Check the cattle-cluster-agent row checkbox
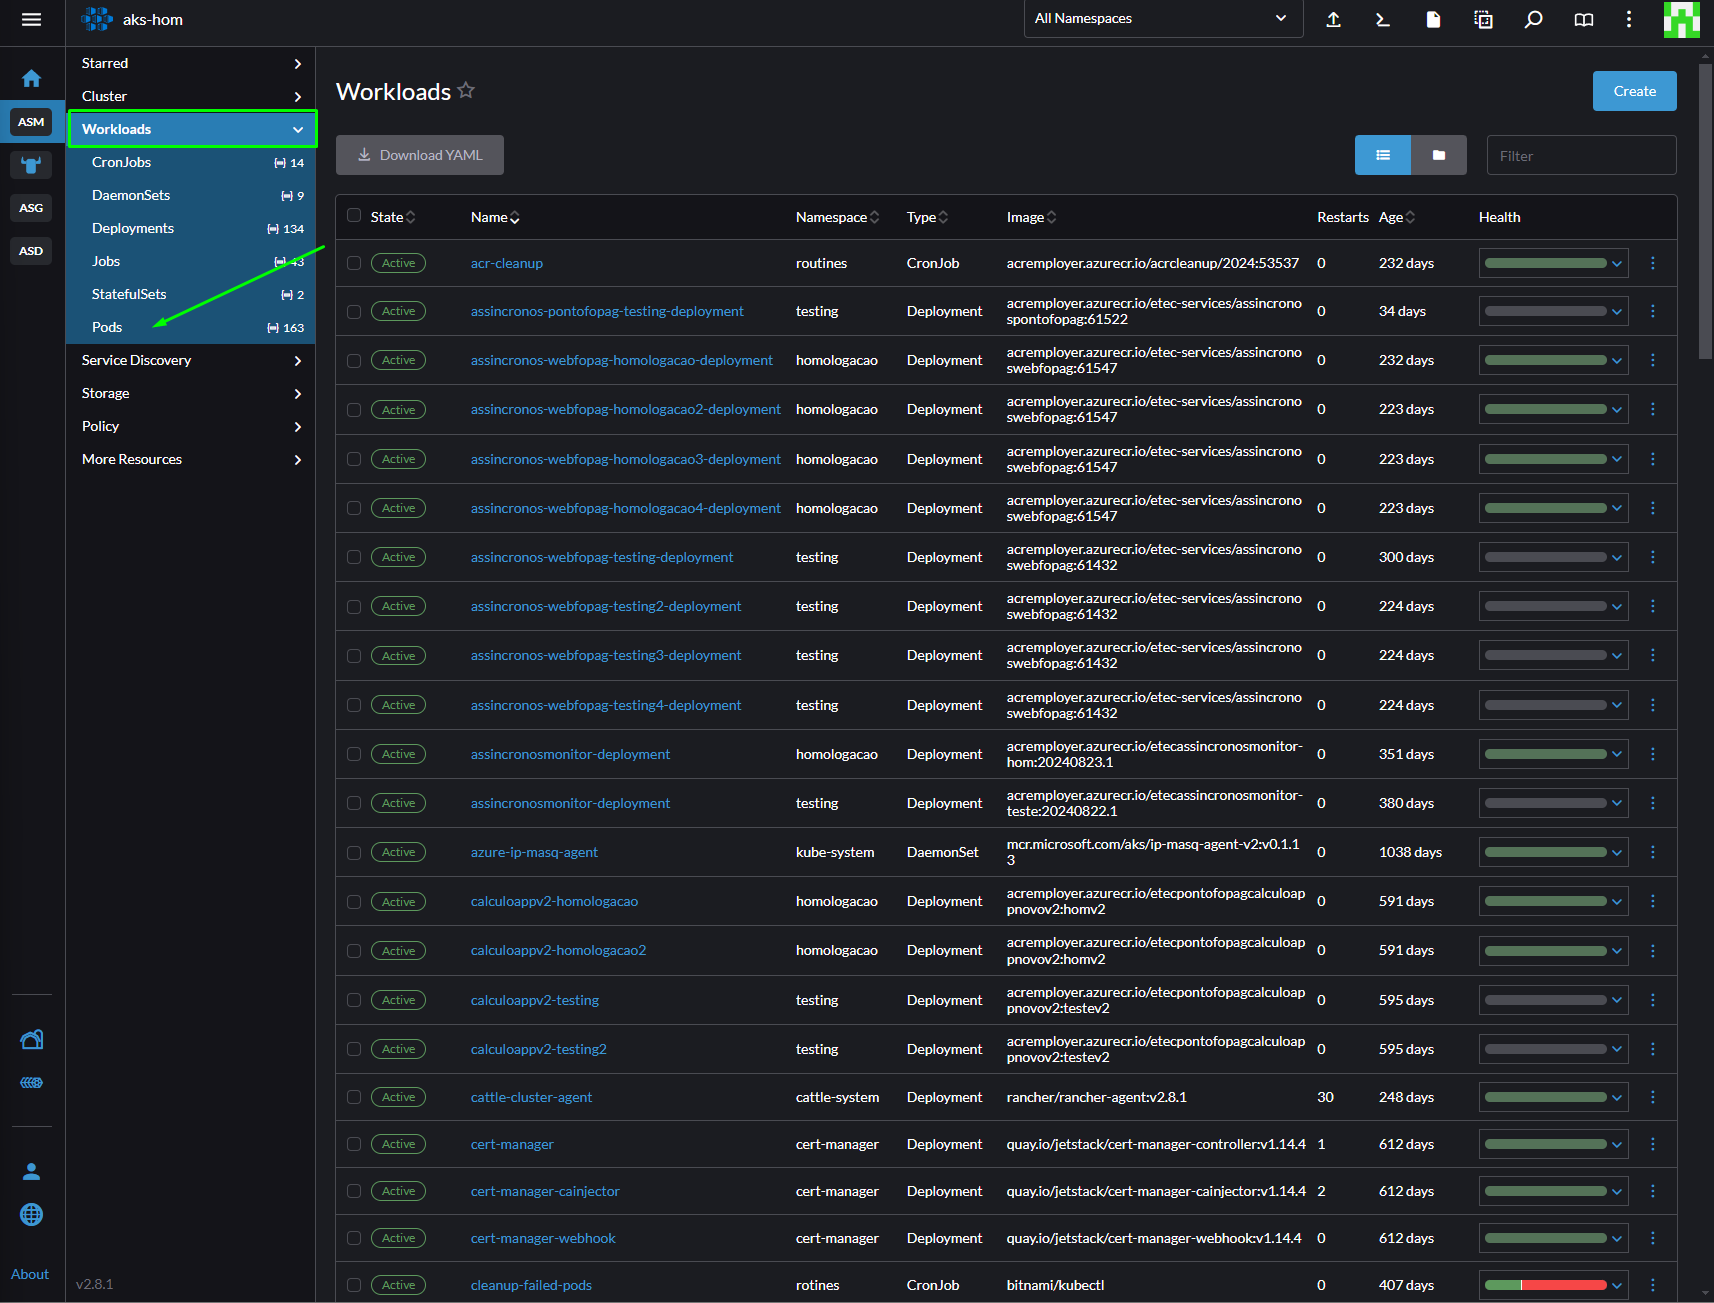 [x=354, y=1097]
